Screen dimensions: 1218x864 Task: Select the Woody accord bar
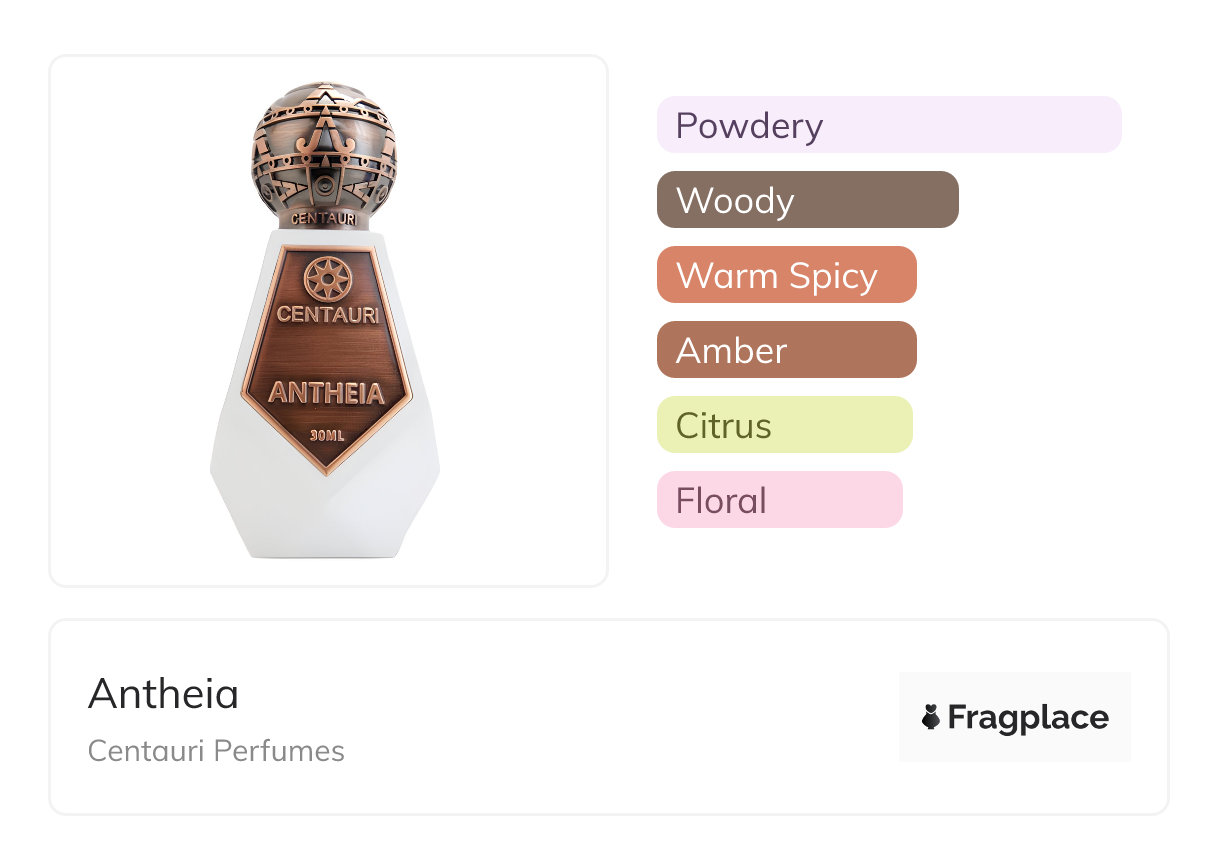(x=807, y=200)
